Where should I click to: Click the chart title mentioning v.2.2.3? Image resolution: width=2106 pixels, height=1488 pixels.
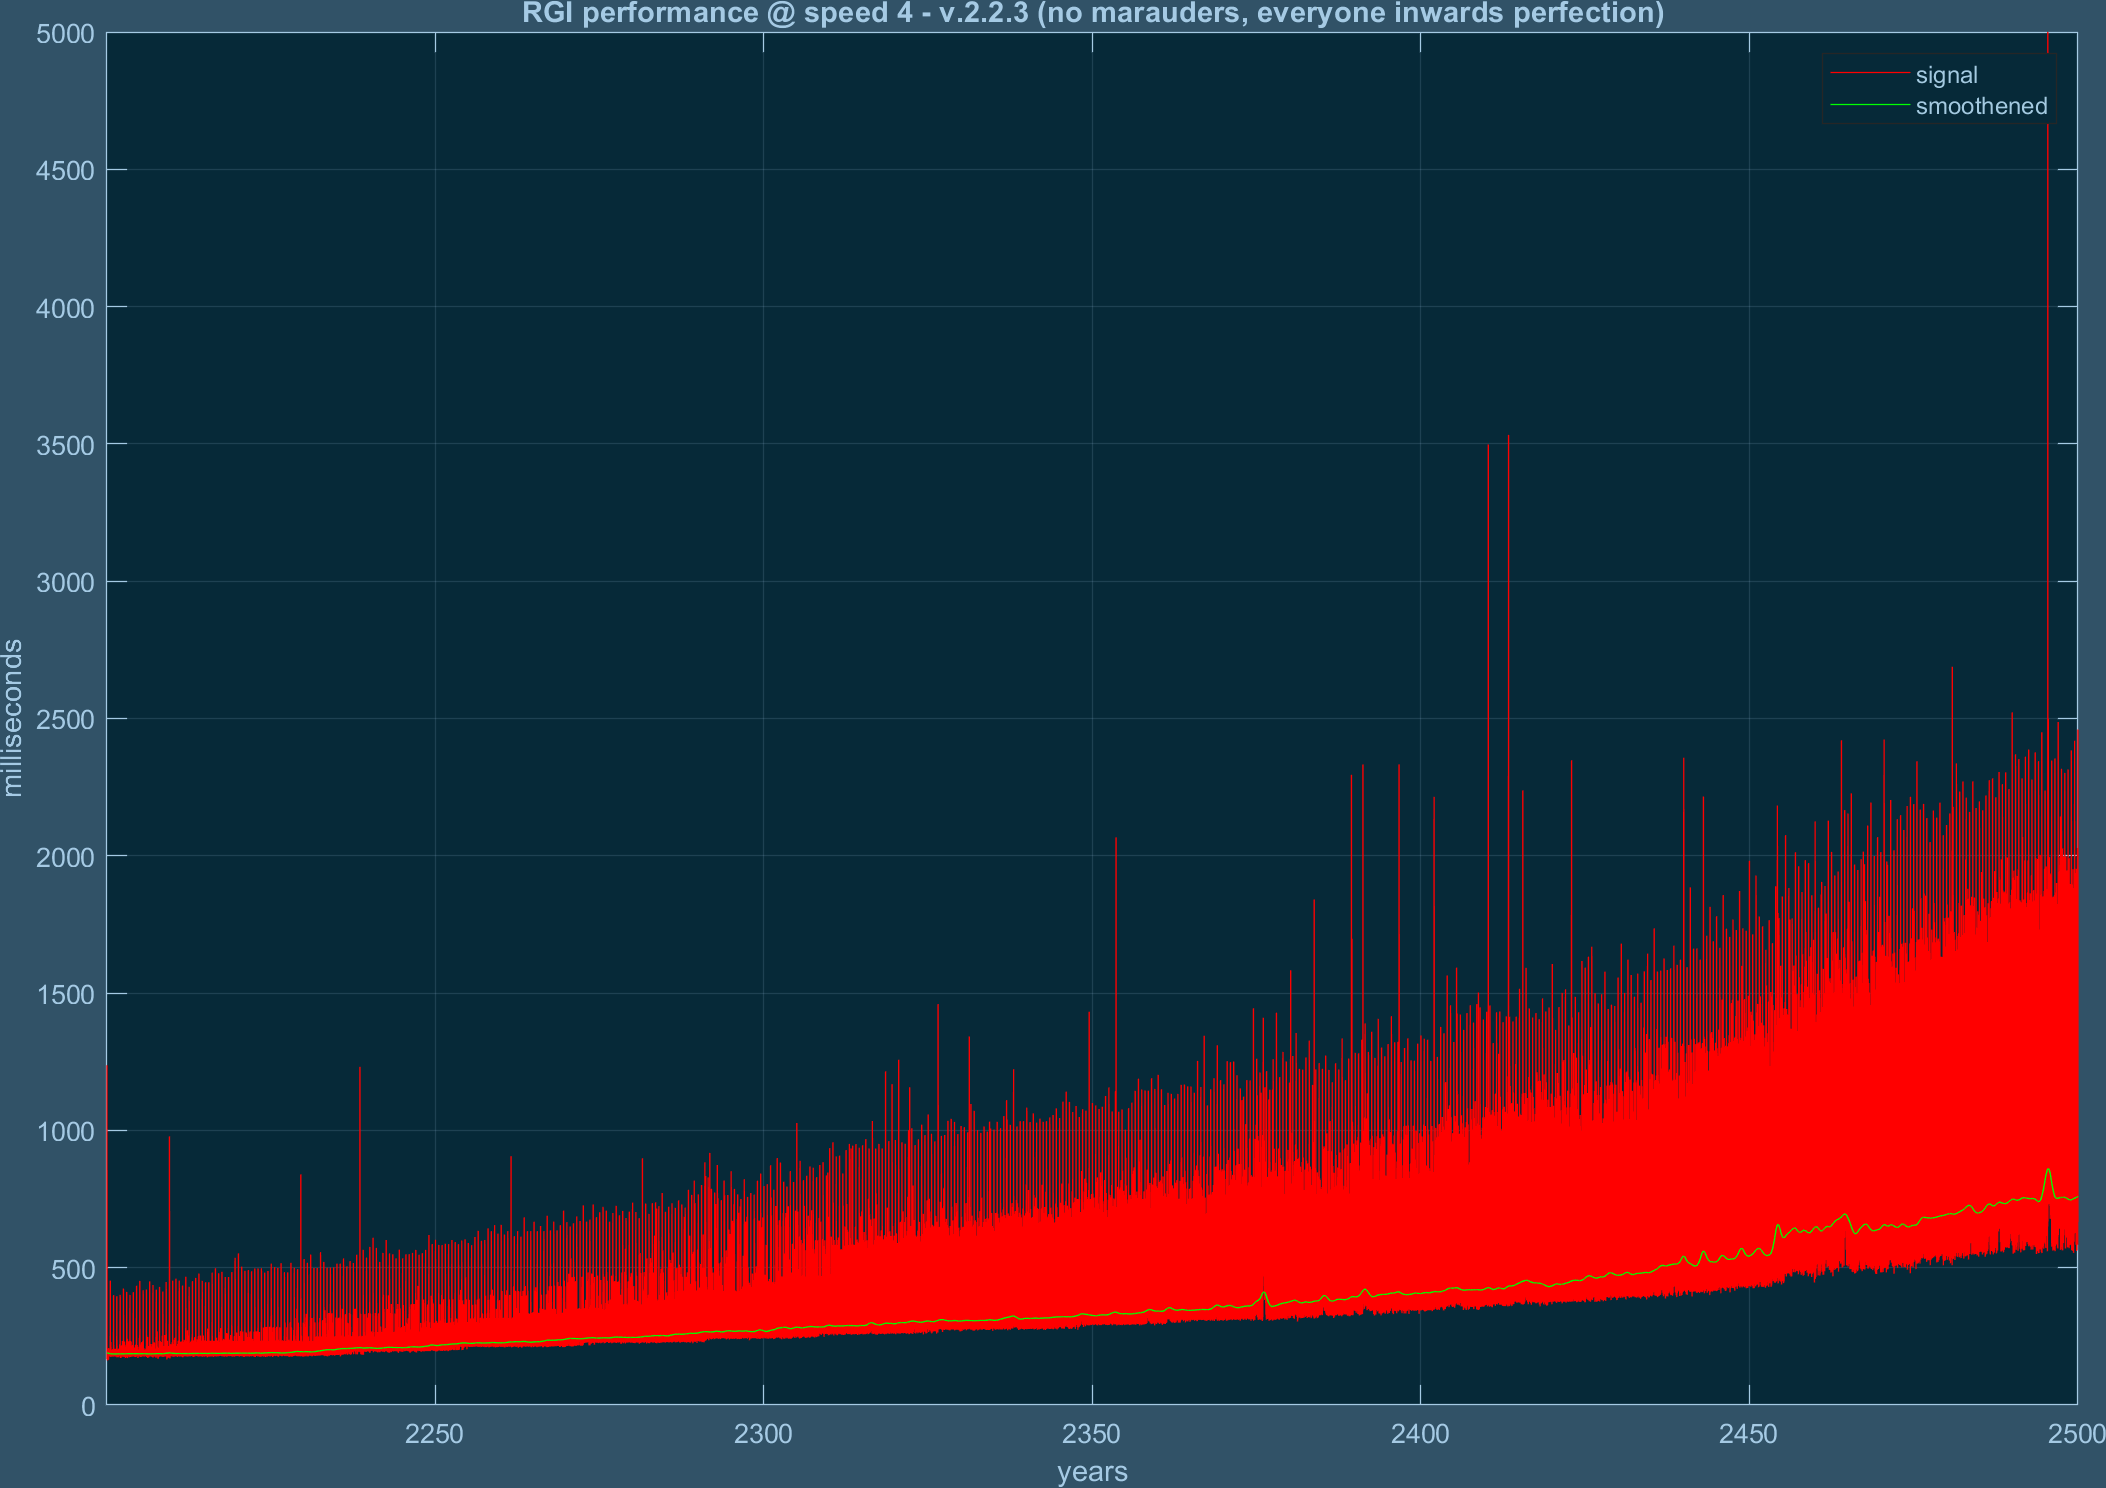pyautogui.click(x=1092, y=13)
